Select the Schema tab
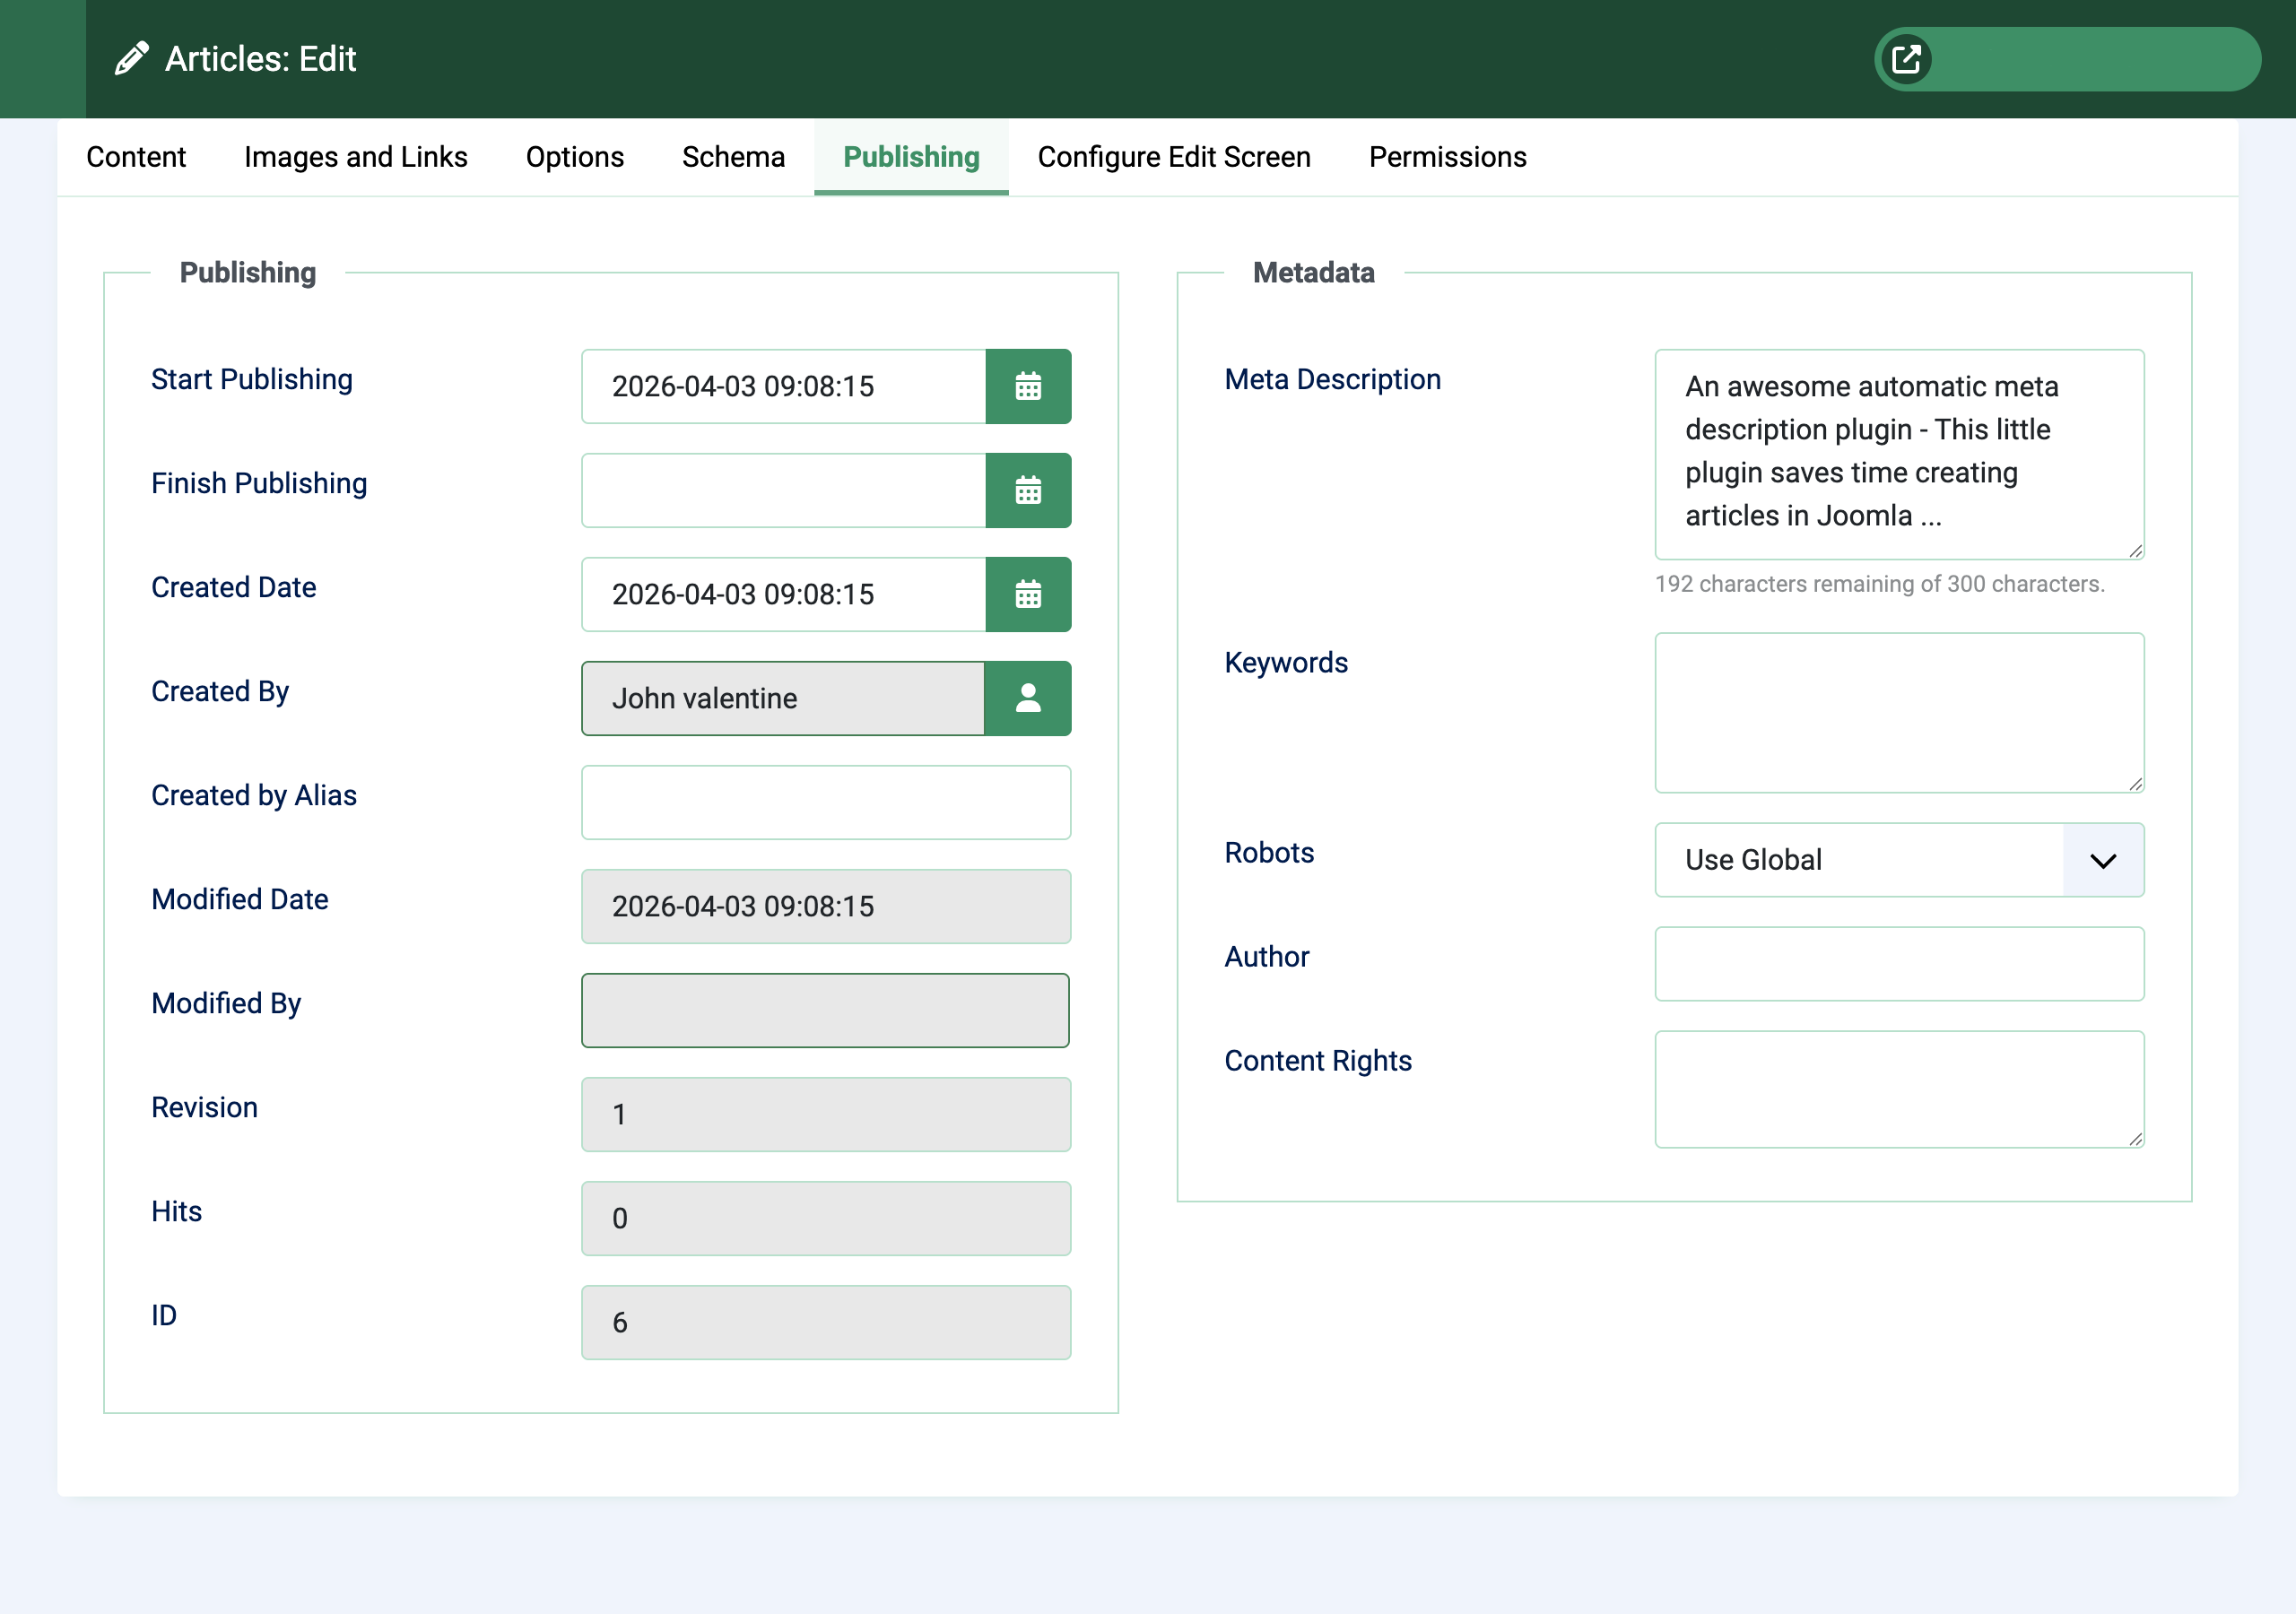The height and width of the screenshot is (1614, 2296). 733,157
